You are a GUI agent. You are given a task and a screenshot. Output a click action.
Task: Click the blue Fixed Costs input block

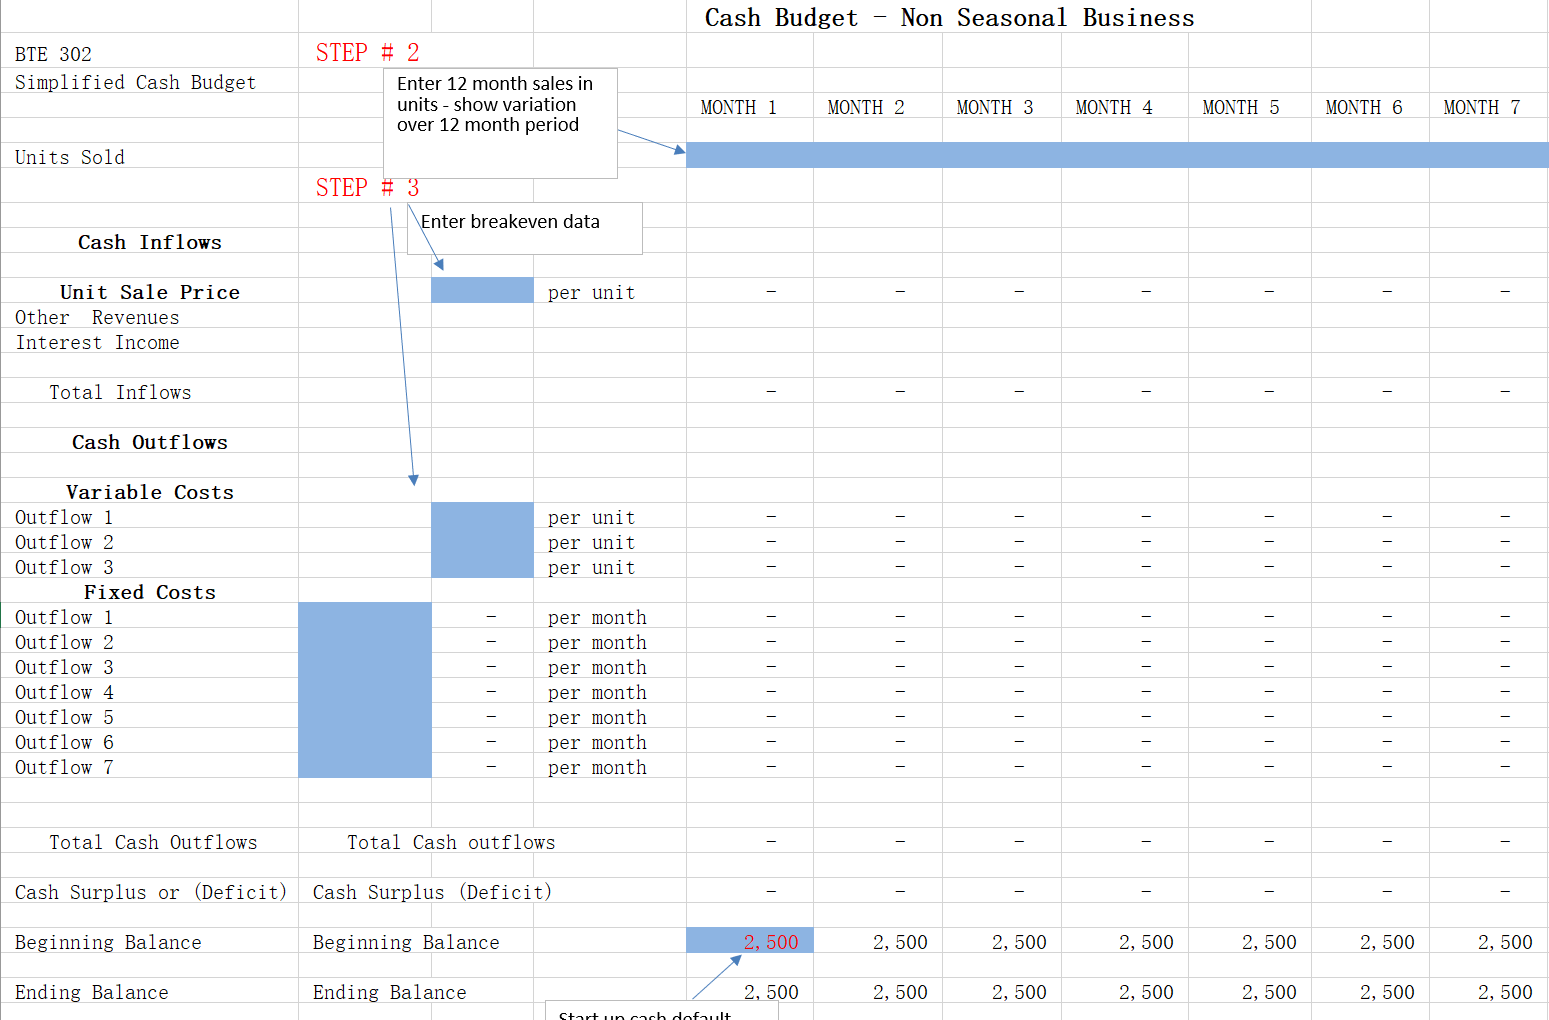coord(364,690)
